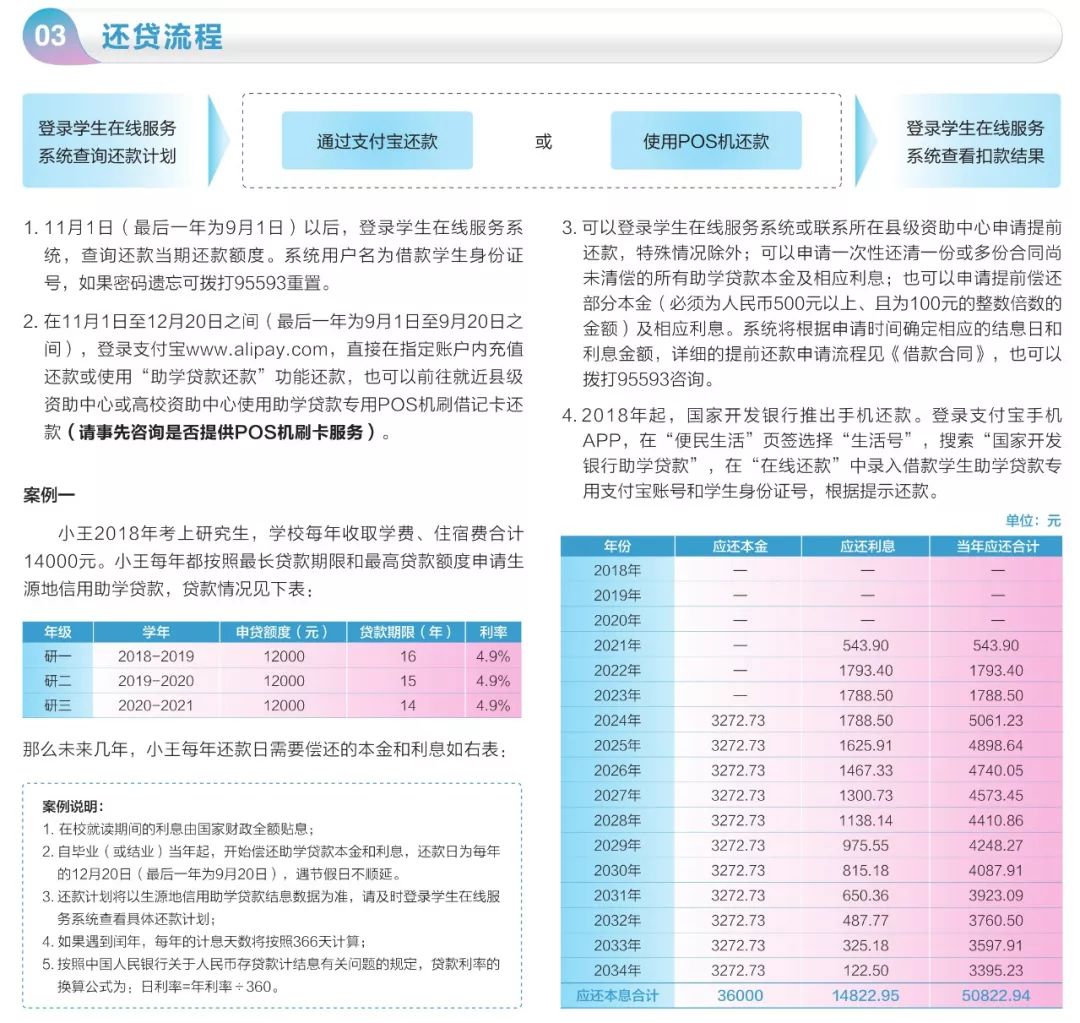
Task: Click the "www.alipay.com" web address
Action: [257, 349]
